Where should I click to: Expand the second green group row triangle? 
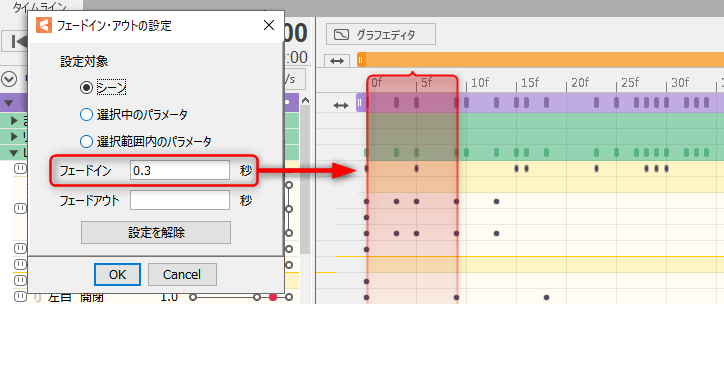click(14, 136)
